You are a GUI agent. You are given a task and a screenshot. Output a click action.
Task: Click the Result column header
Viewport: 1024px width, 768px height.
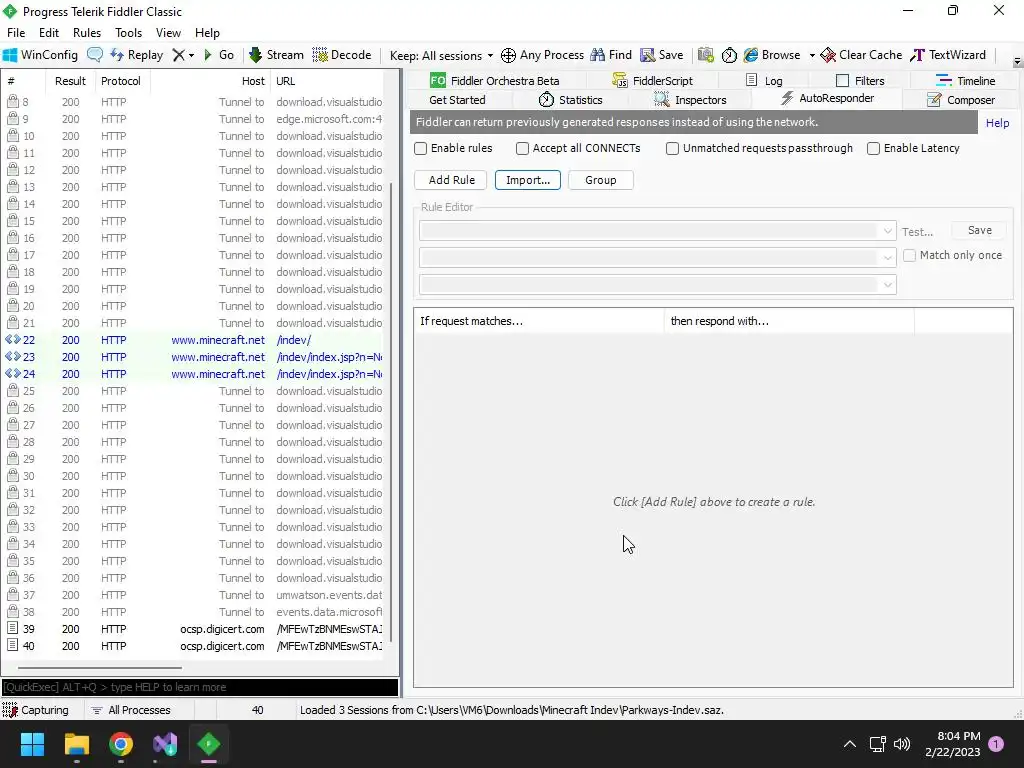[x=70, y=81]
